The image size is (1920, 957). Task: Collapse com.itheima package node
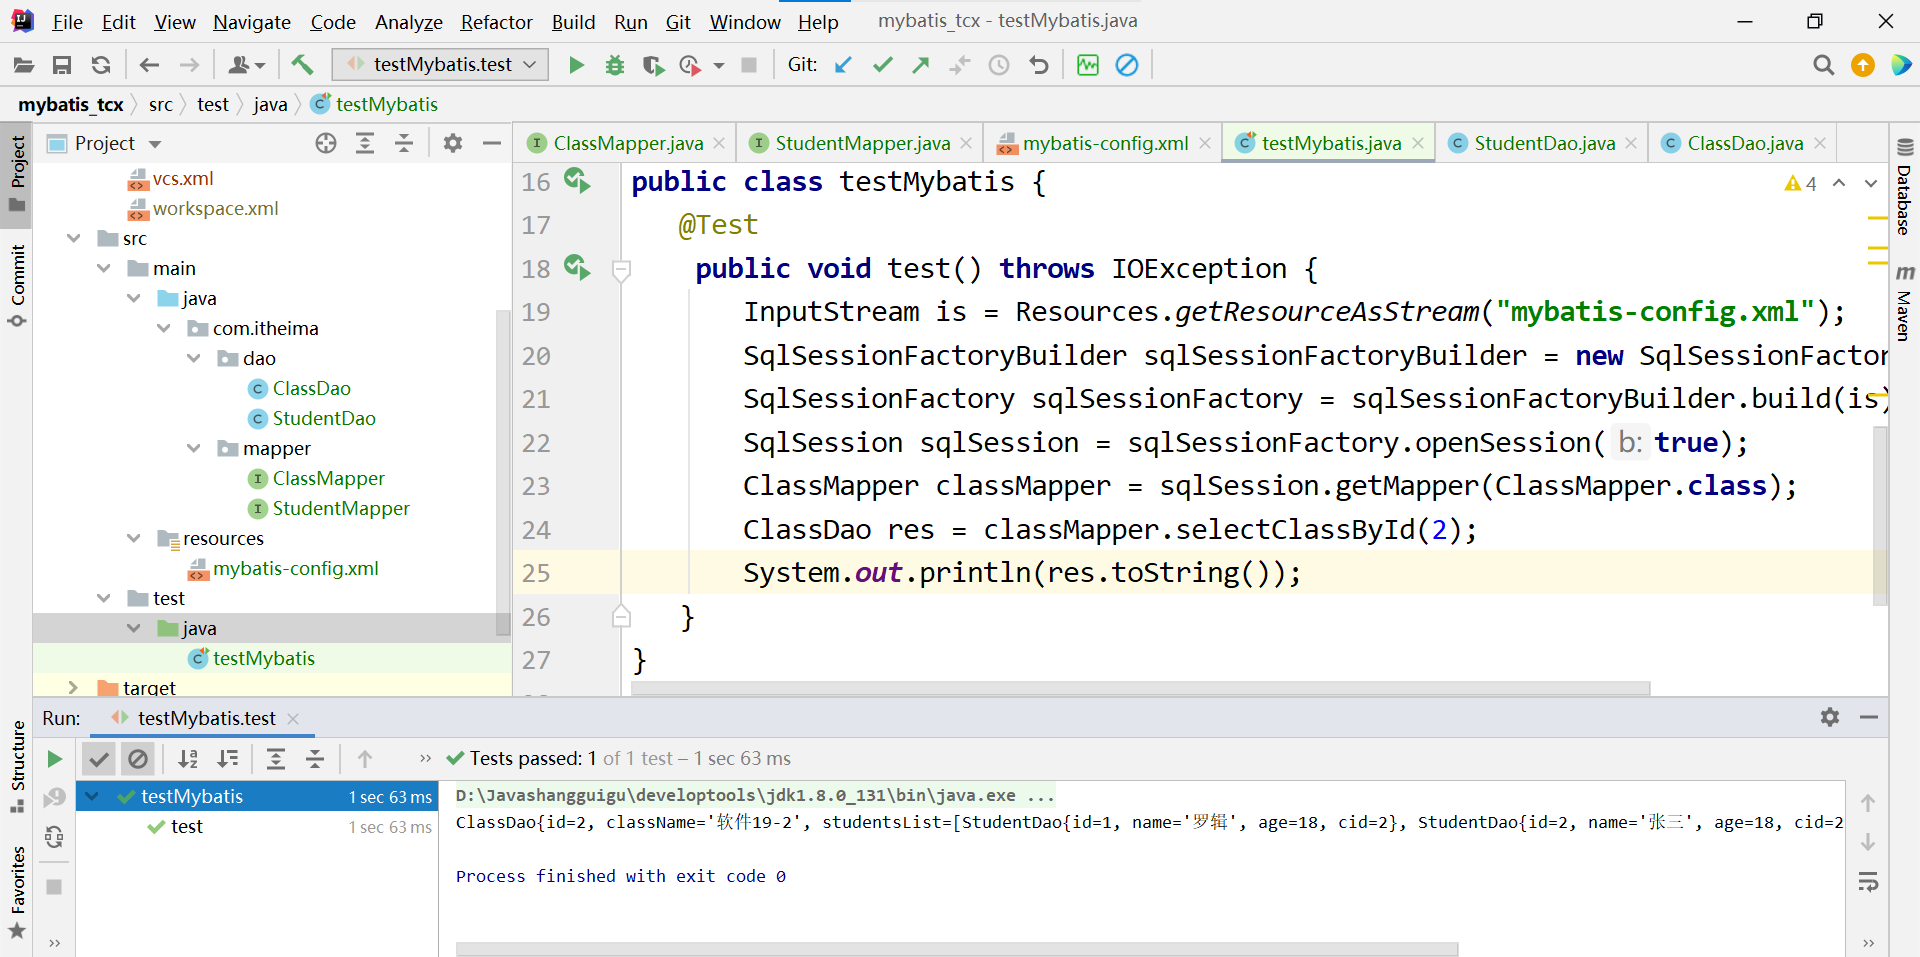[x=164, y=328]
